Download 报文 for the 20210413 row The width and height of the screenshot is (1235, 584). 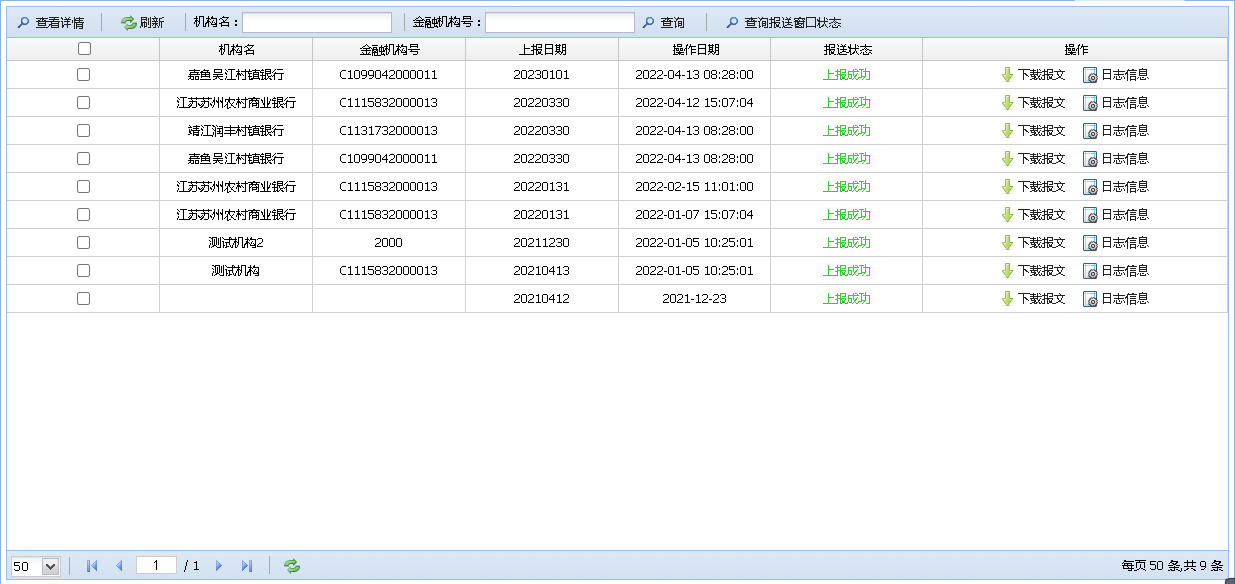(1033, 270)
